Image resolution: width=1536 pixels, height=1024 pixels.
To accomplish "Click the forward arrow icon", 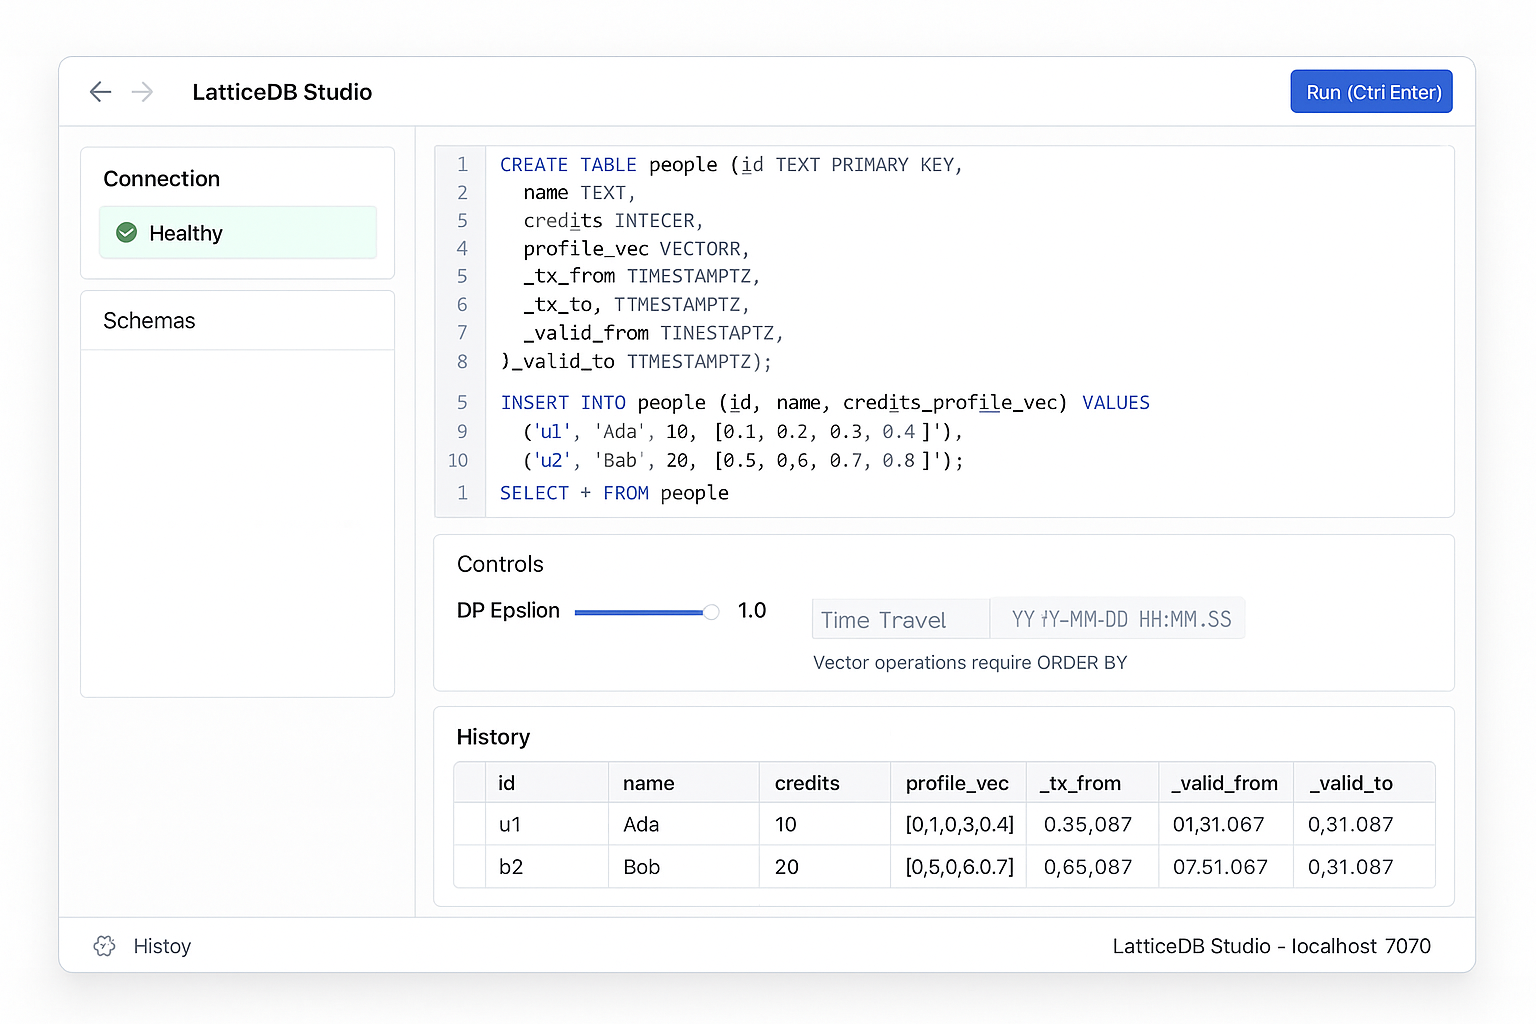I will 143,92.
